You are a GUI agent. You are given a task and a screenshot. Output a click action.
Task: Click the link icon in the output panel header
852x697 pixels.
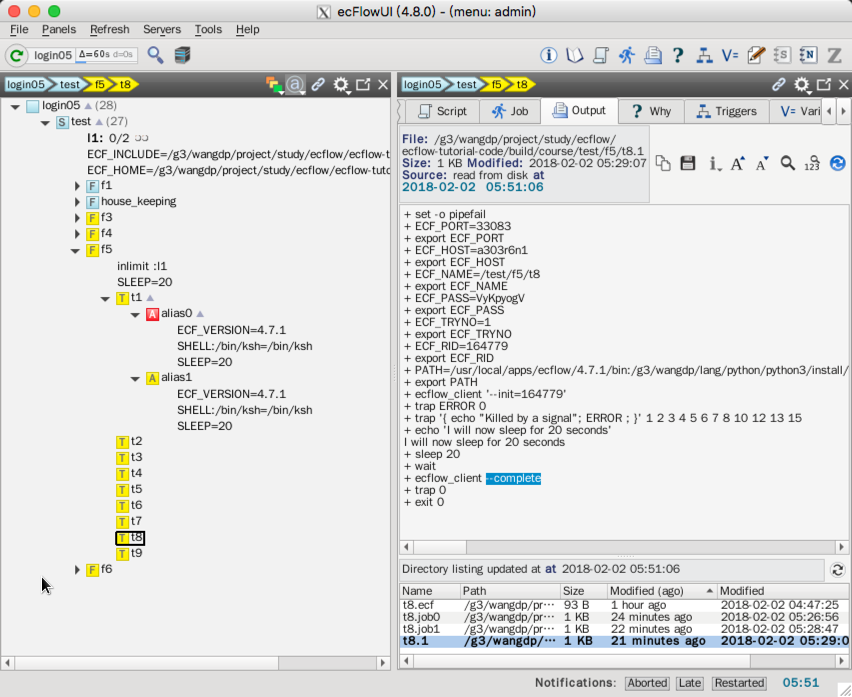point(779,84)
